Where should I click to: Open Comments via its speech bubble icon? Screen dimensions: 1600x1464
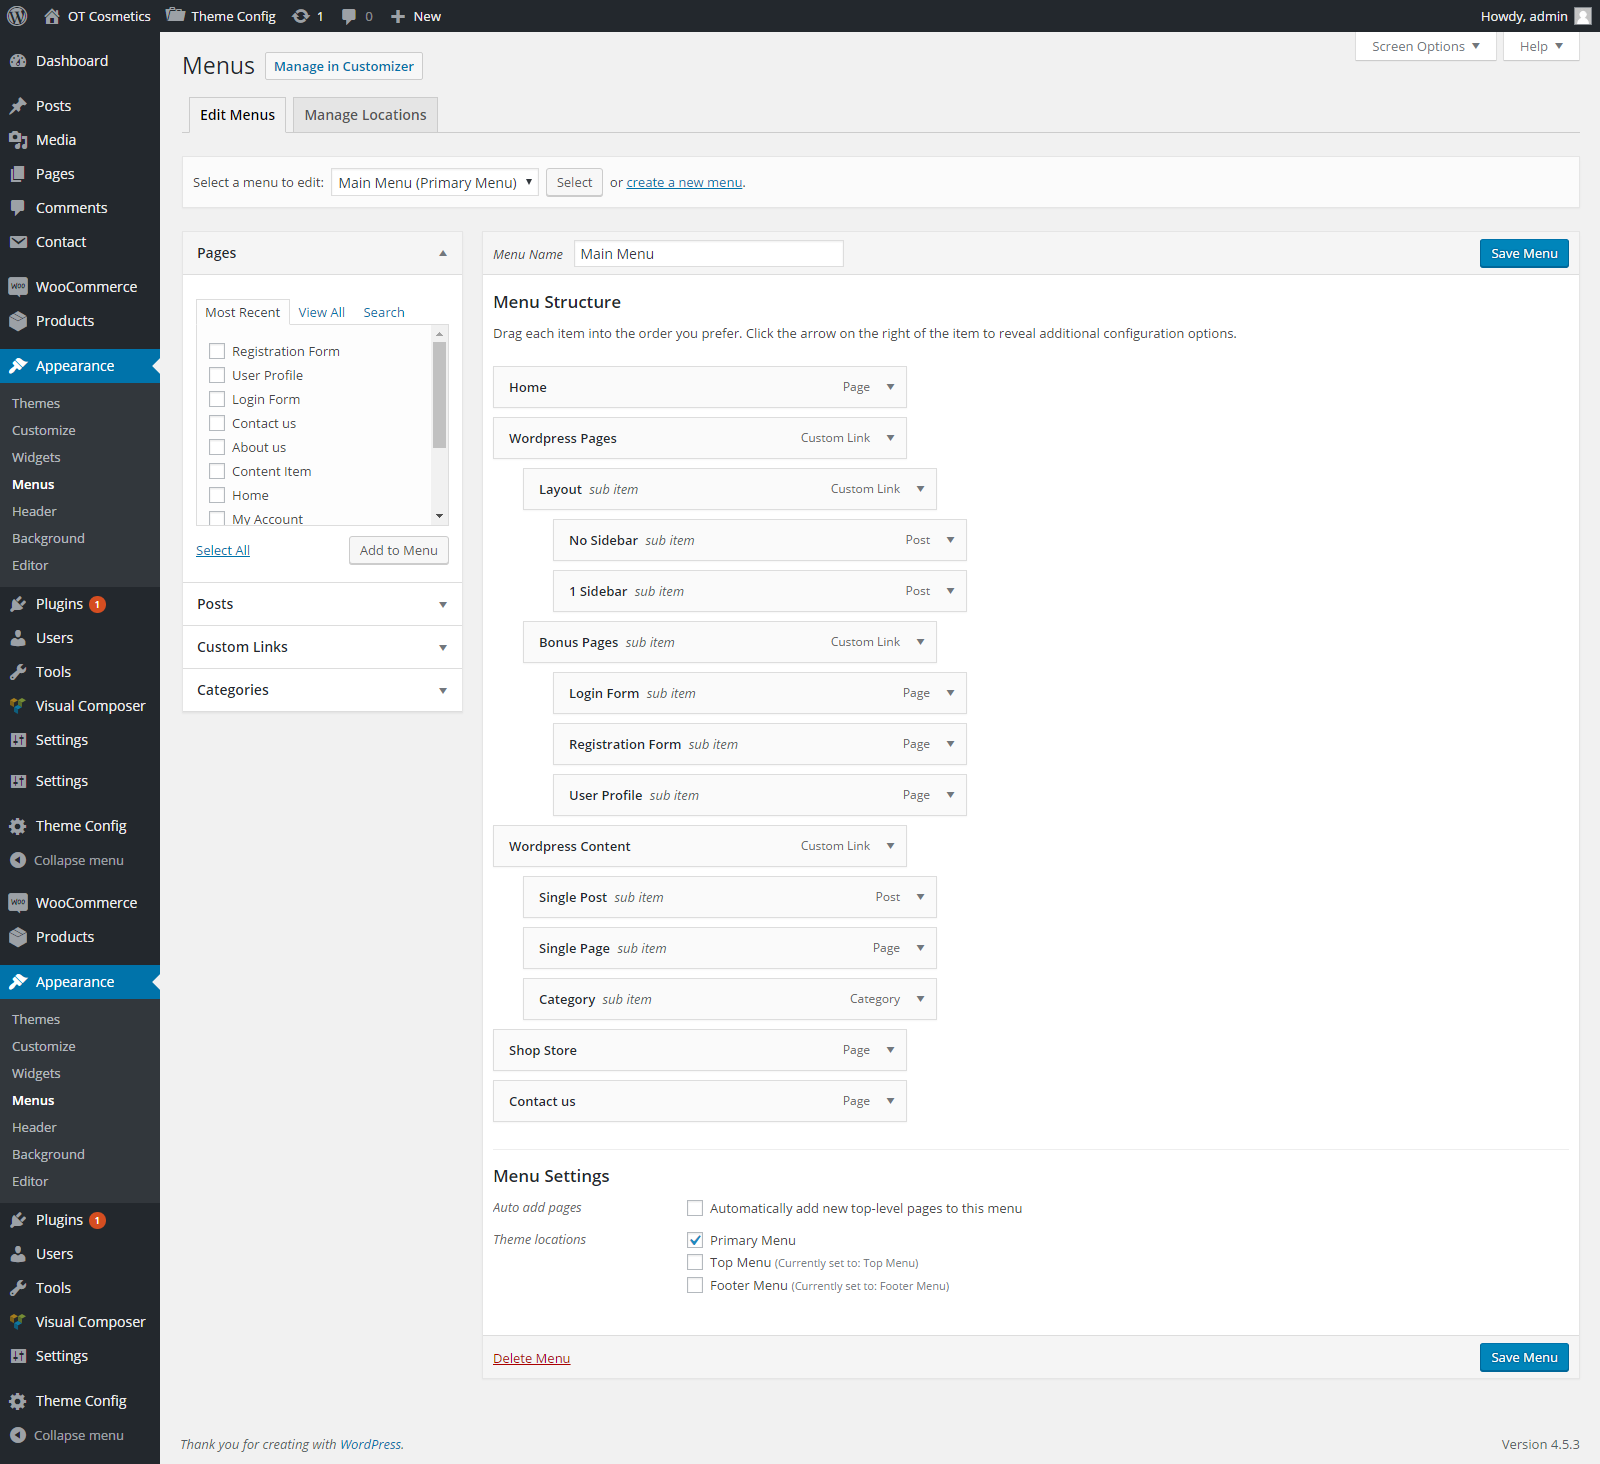click(x=18, y=208)
